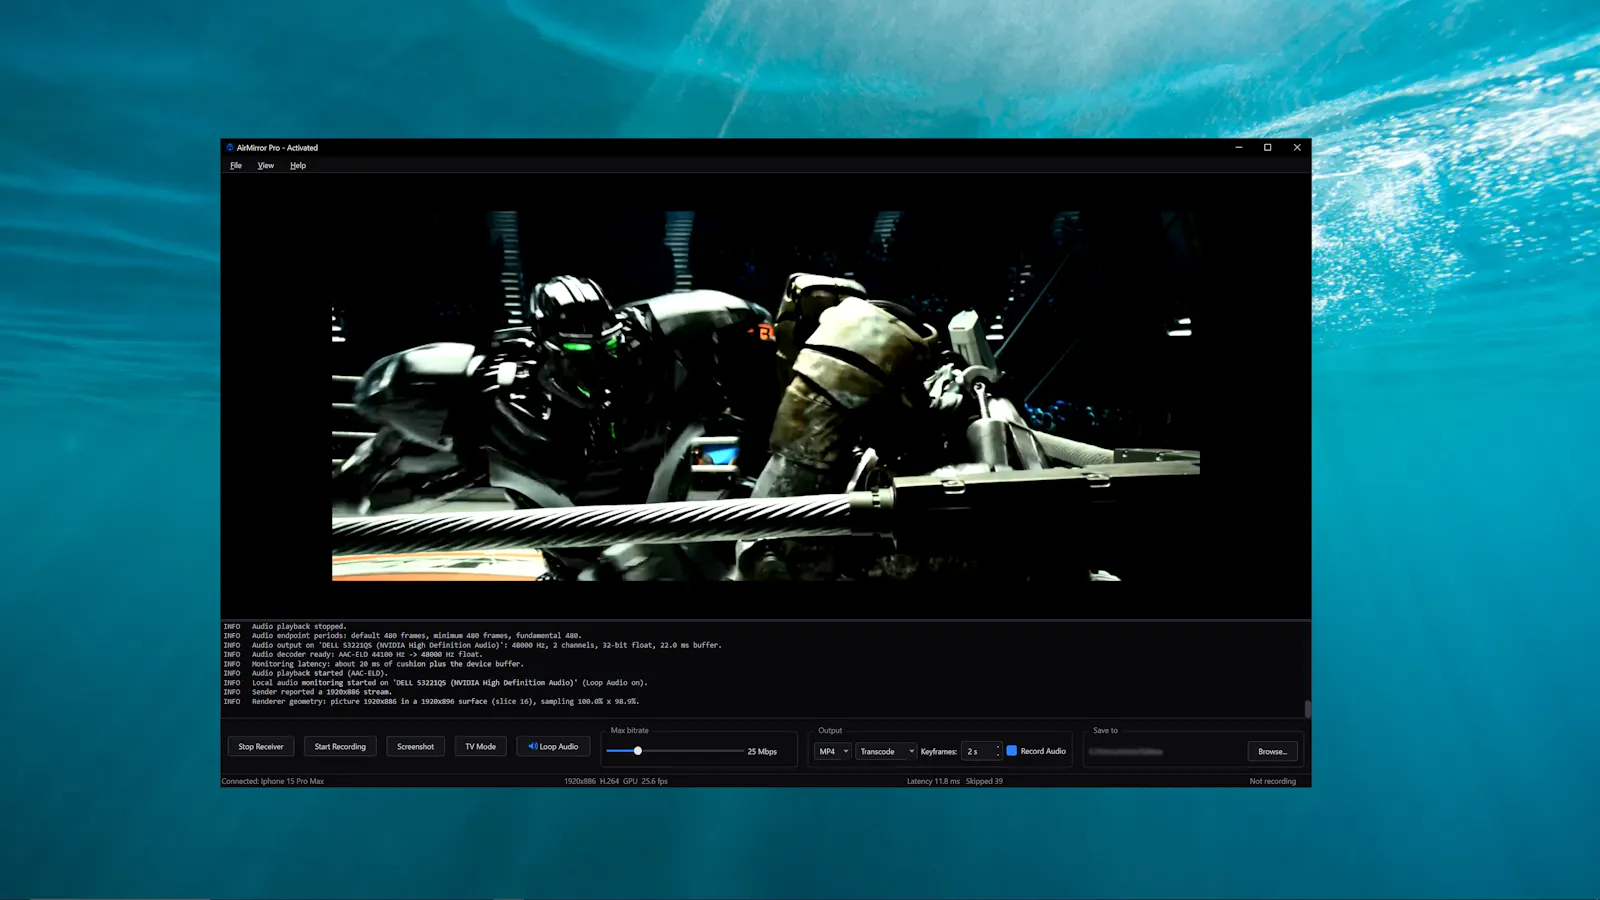Click the 'Not recording' status text
The height and width of the screenshot is (900, 1600).
tap(1272, 781)
